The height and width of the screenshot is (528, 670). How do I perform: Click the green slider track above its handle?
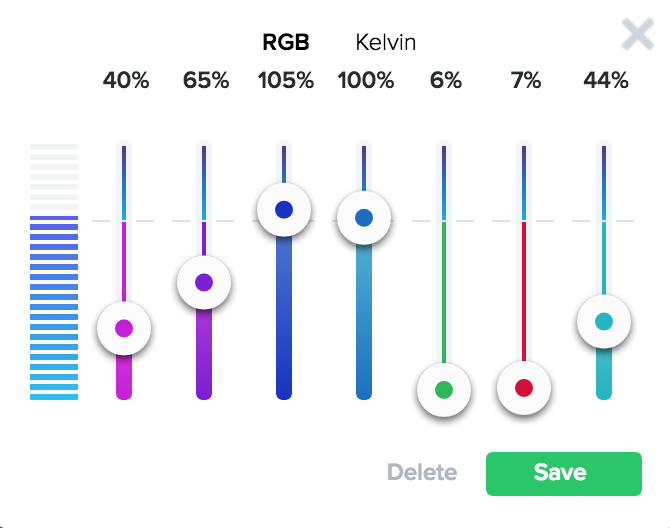click(444, 290)
